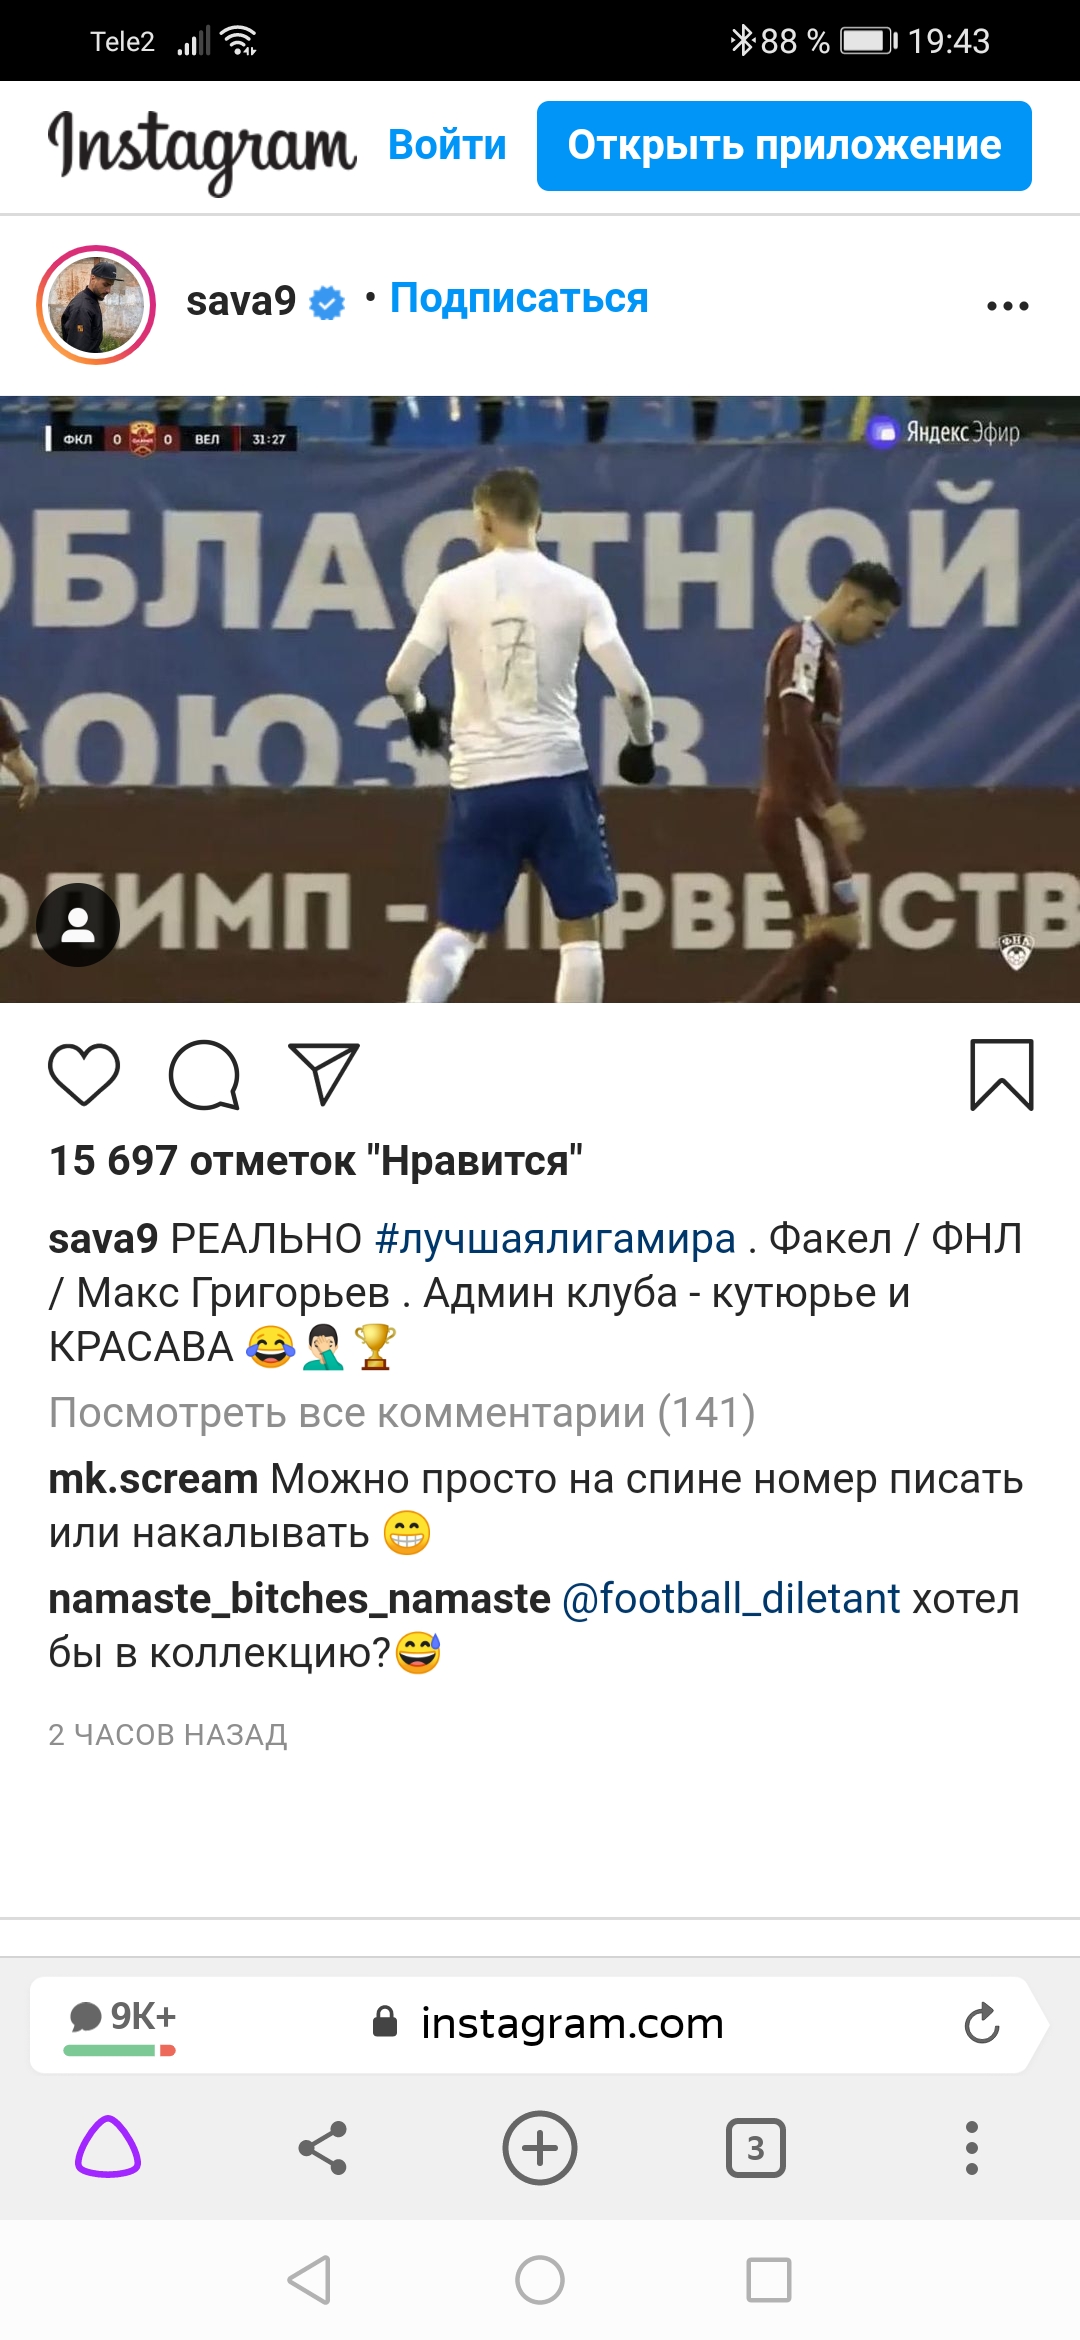Tap the browser share icon
Screen dimensions: 1080x2340
tap(323, 2147)
